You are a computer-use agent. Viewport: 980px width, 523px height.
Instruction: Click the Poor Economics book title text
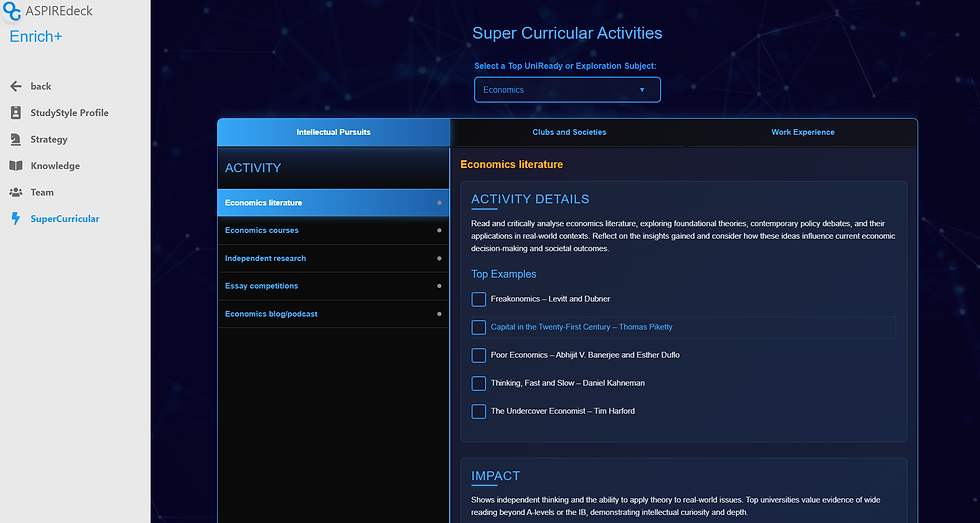pyautogui.click(x=585, y=355)
